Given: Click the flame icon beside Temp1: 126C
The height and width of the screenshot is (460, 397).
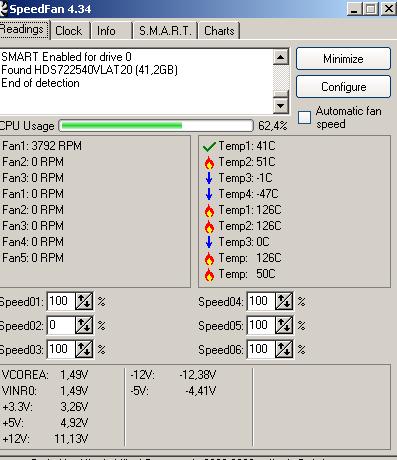Looking at the screenshot, I should 209,210.
